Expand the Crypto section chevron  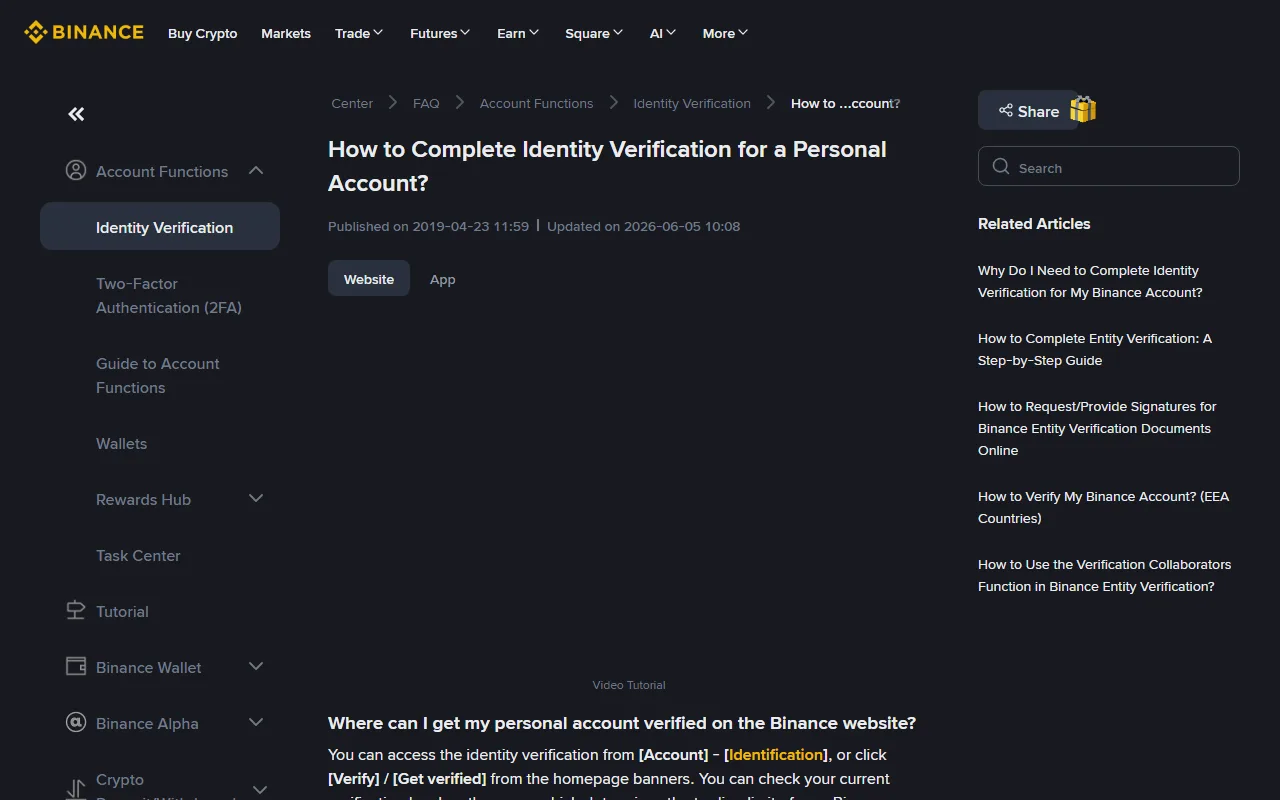tap(260, 789)
